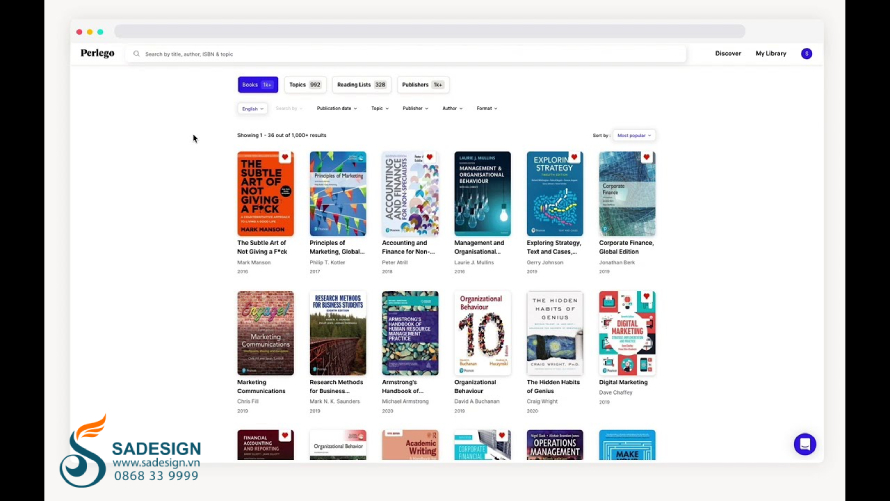Open the Most popular sort dropdown
This screenshot has height=501, width=890.
click(x=634, y=136)
